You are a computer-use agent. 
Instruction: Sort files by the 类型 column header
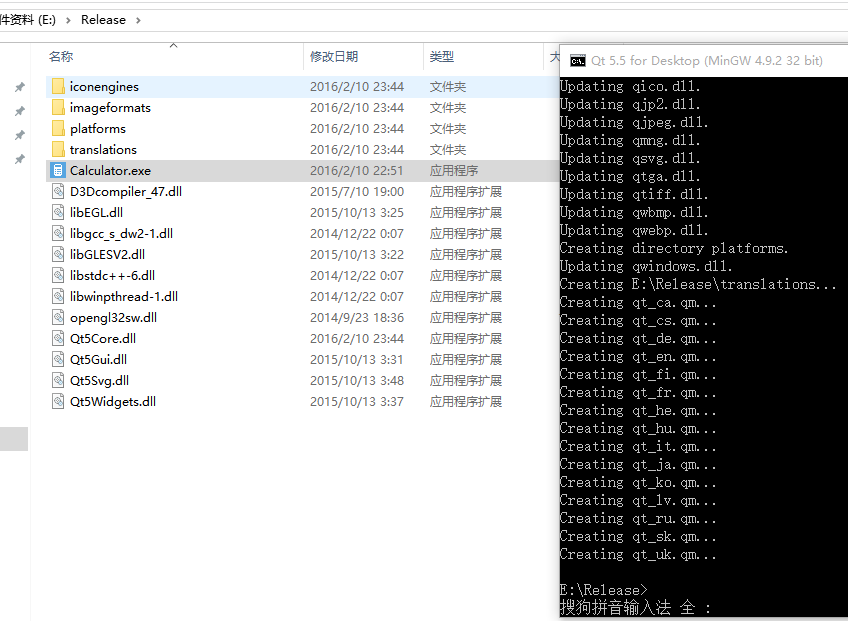(441, 56)
